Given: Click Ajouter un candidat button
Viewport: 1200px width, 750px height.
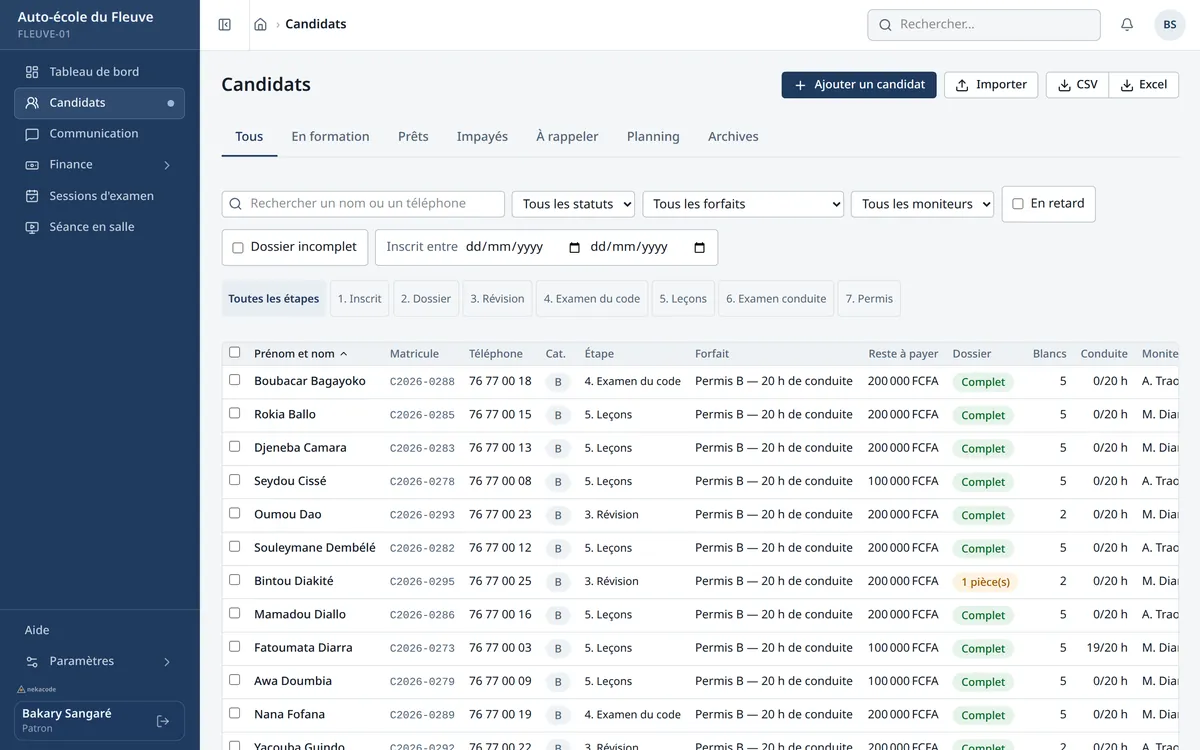Looking at the screenshot, I should click(x=859, y=85).
